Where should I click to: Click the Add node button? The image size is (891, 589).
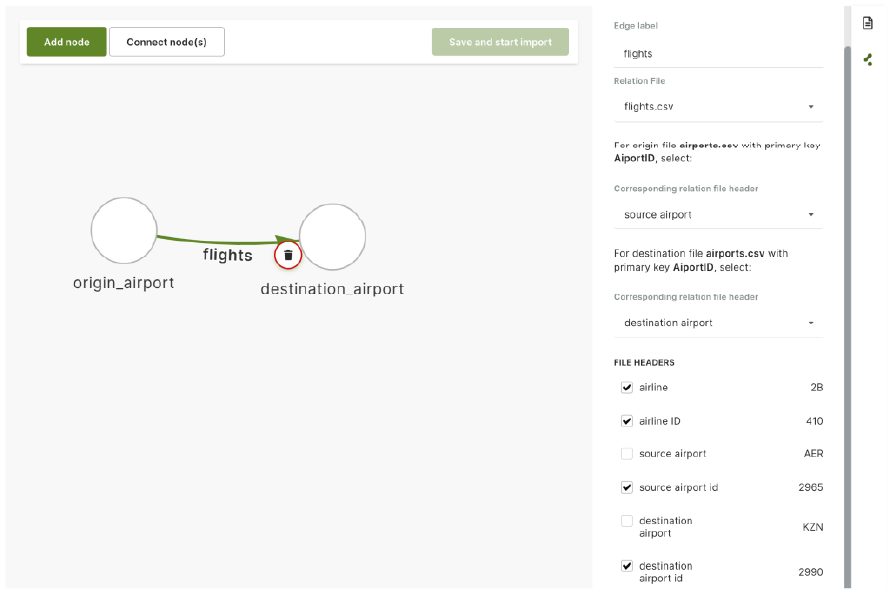66,42
